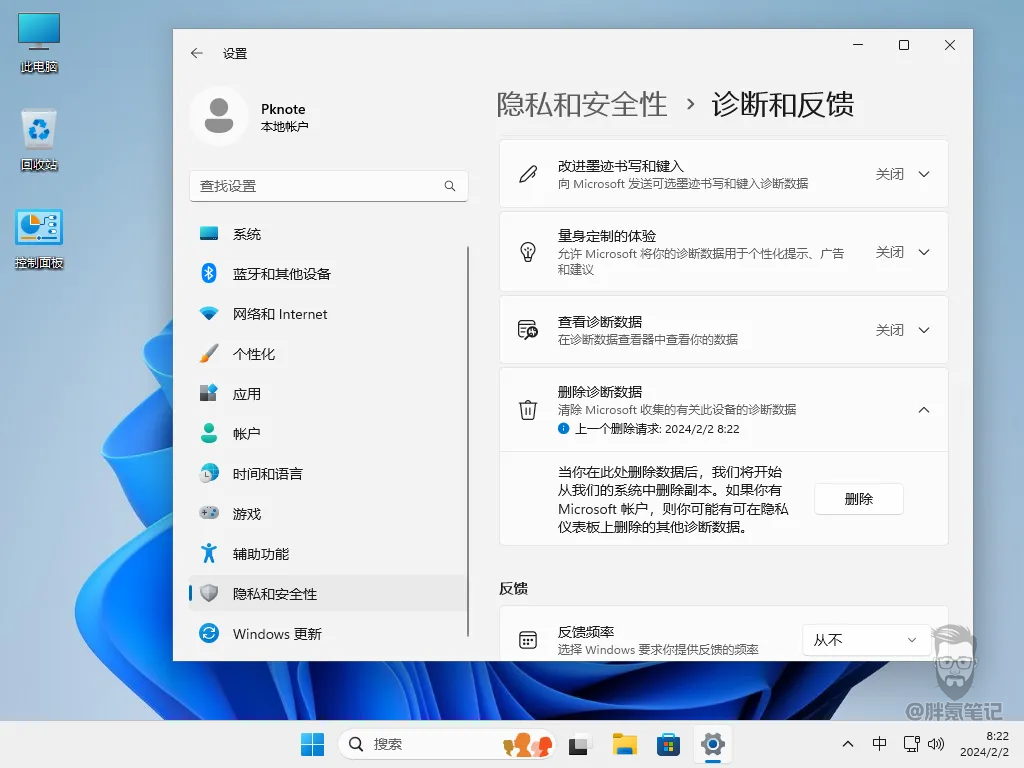This screenshot has width=1024, height=768.
Task: Show hidden tray icons chevron
Action: coord(848,744)
